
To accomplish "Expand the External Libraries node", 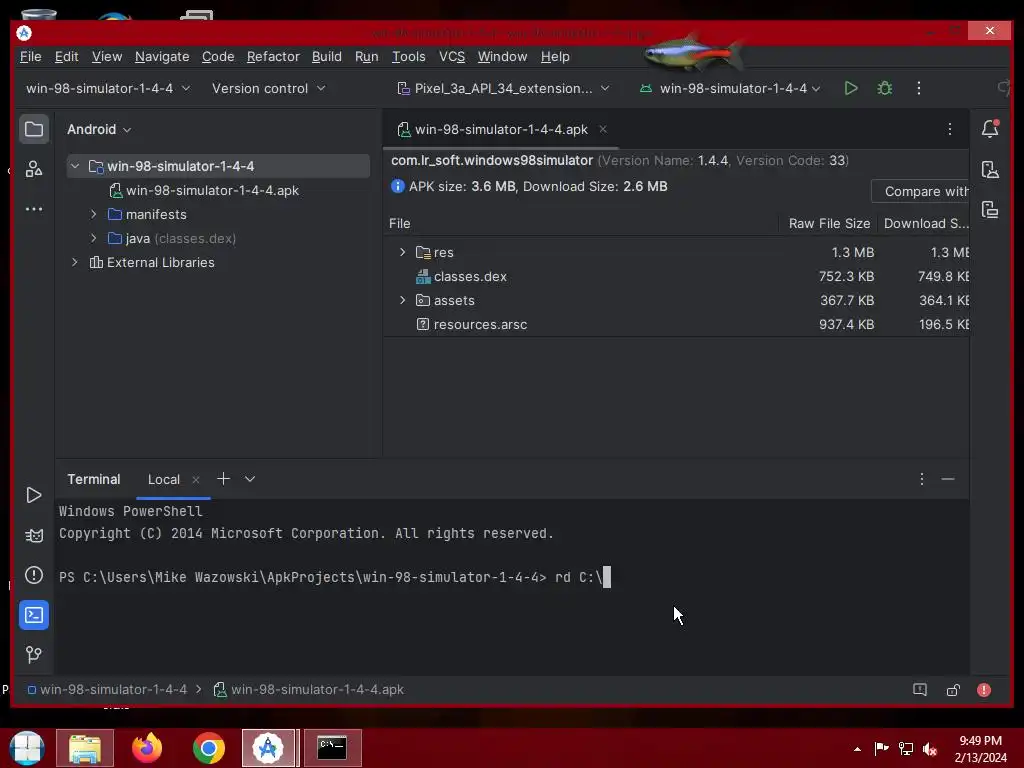I will 75,263.
